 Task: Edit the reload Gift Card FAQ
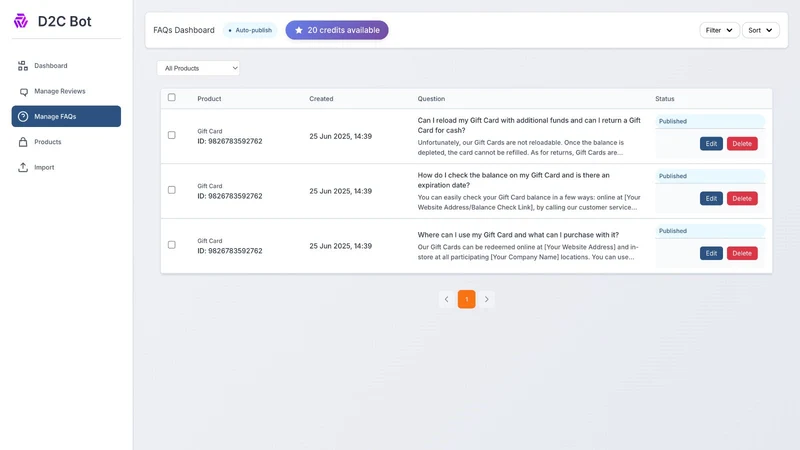[x=711, y=144]
